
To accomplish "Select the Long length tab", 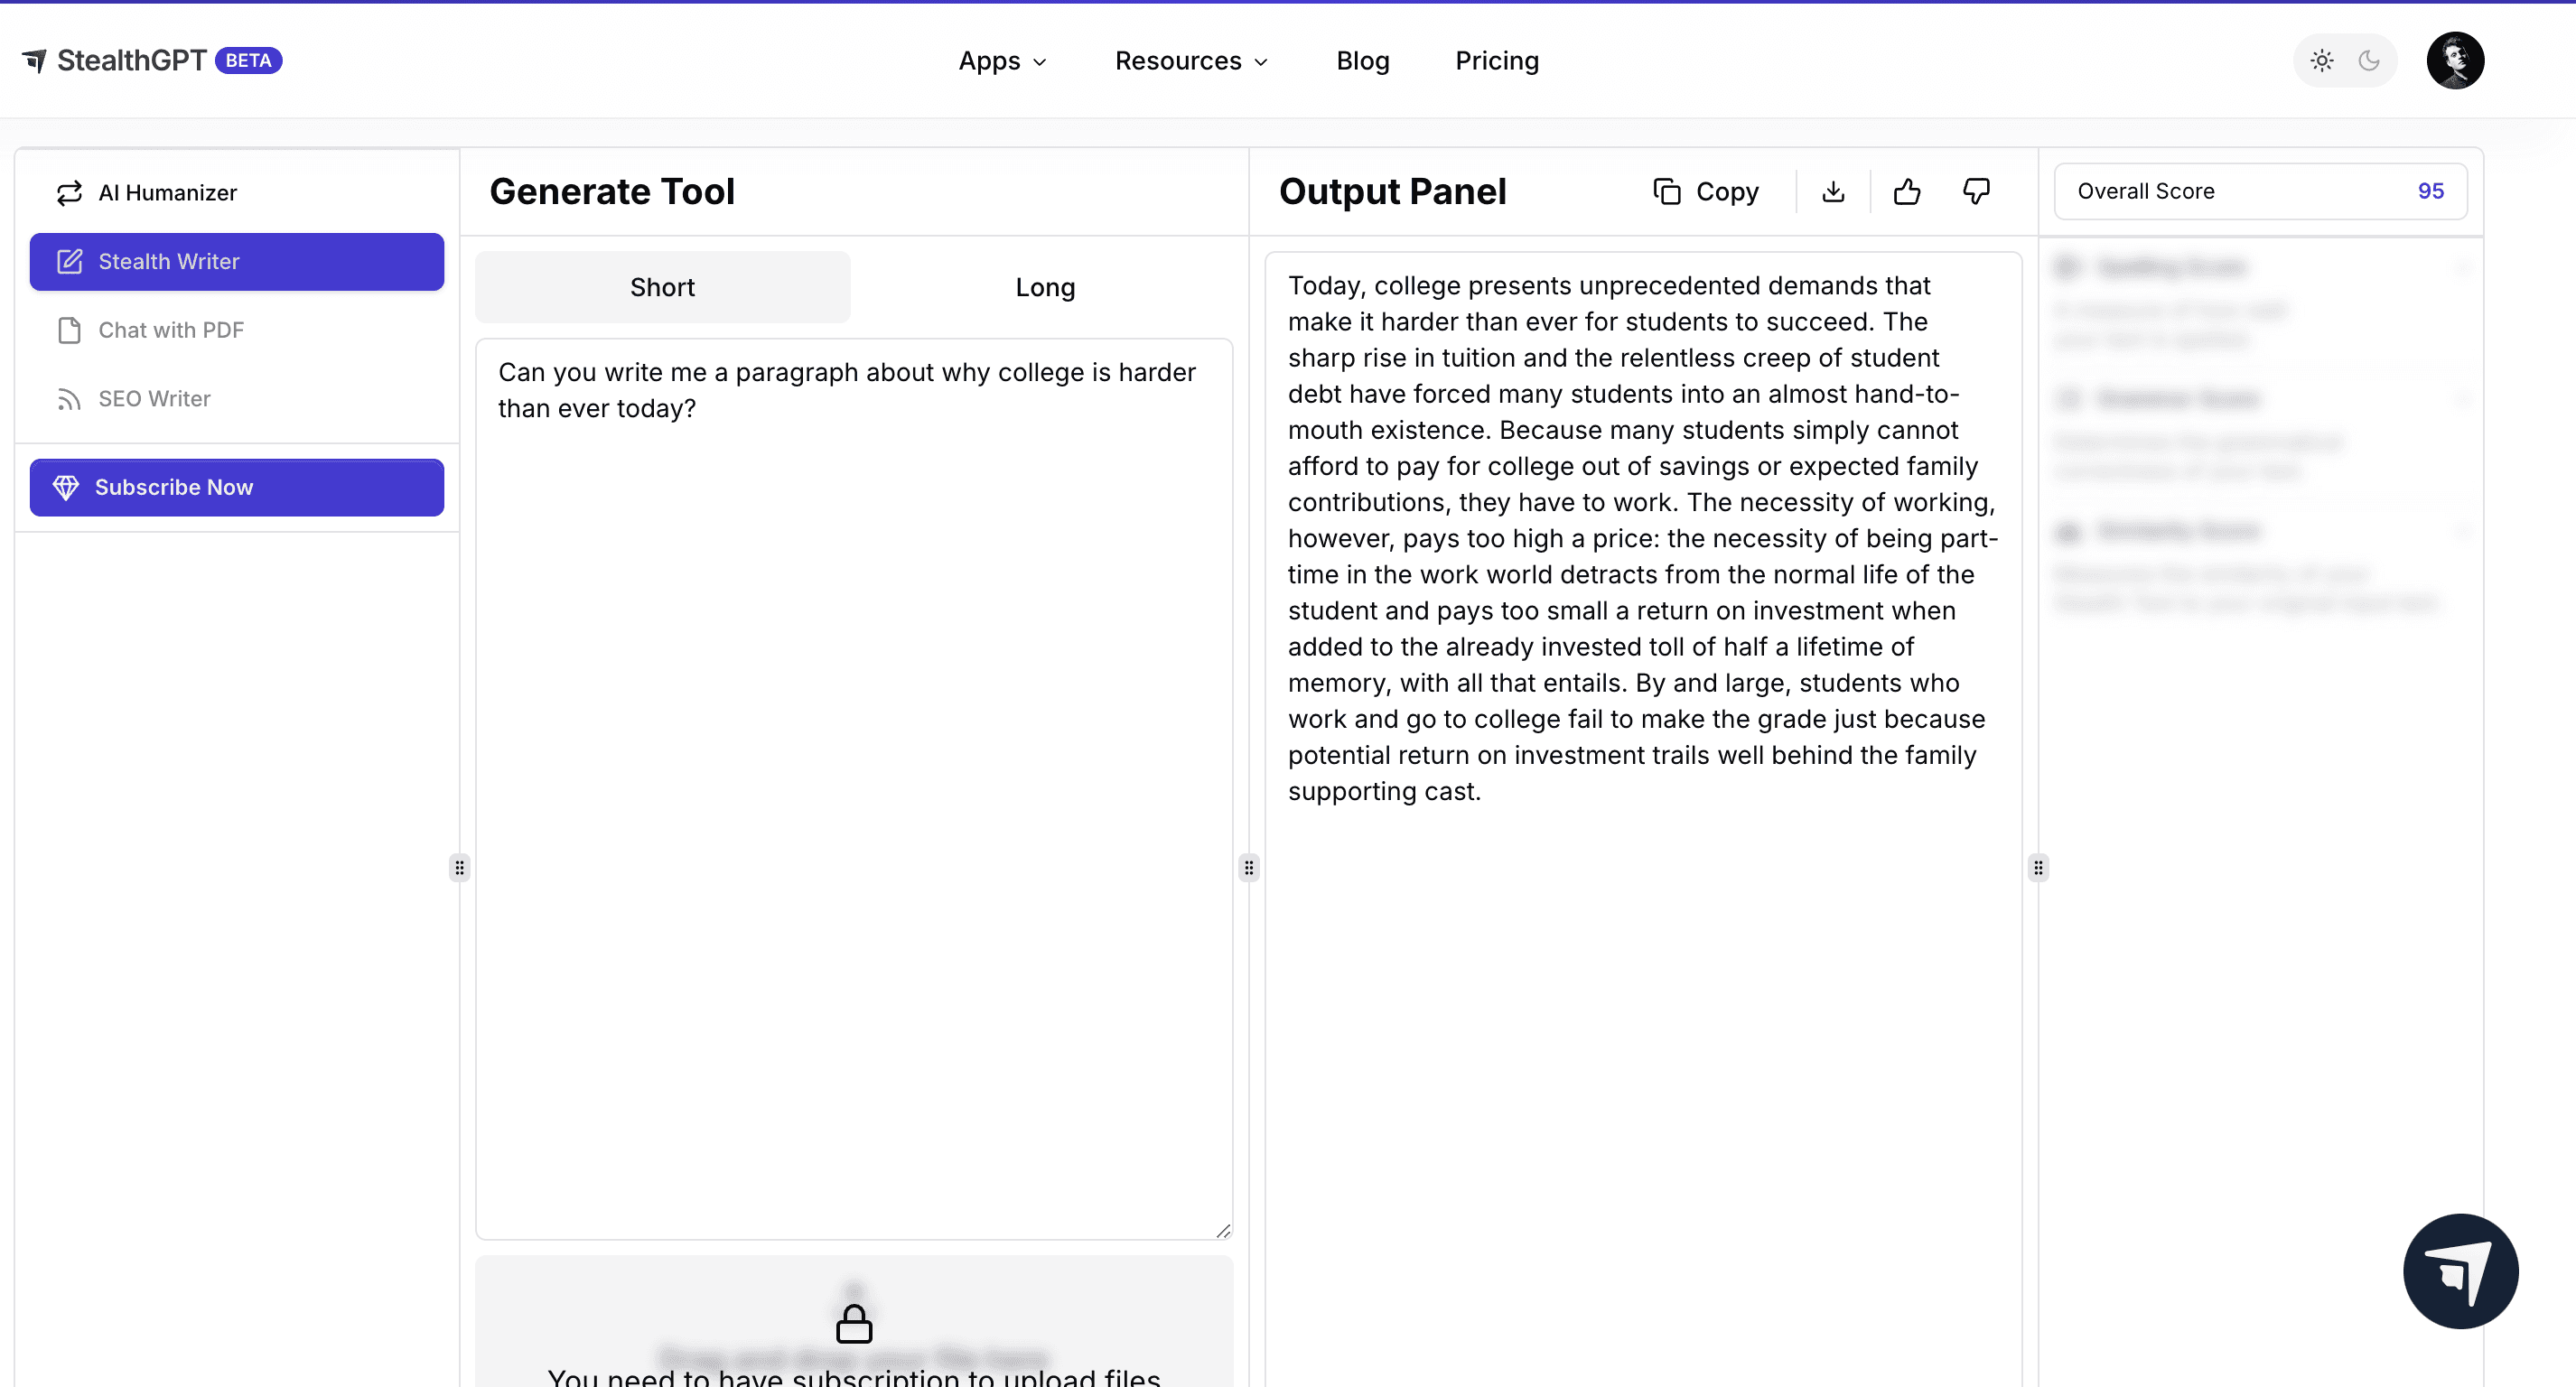I will pyautogui.click(x=1045, y=287).
